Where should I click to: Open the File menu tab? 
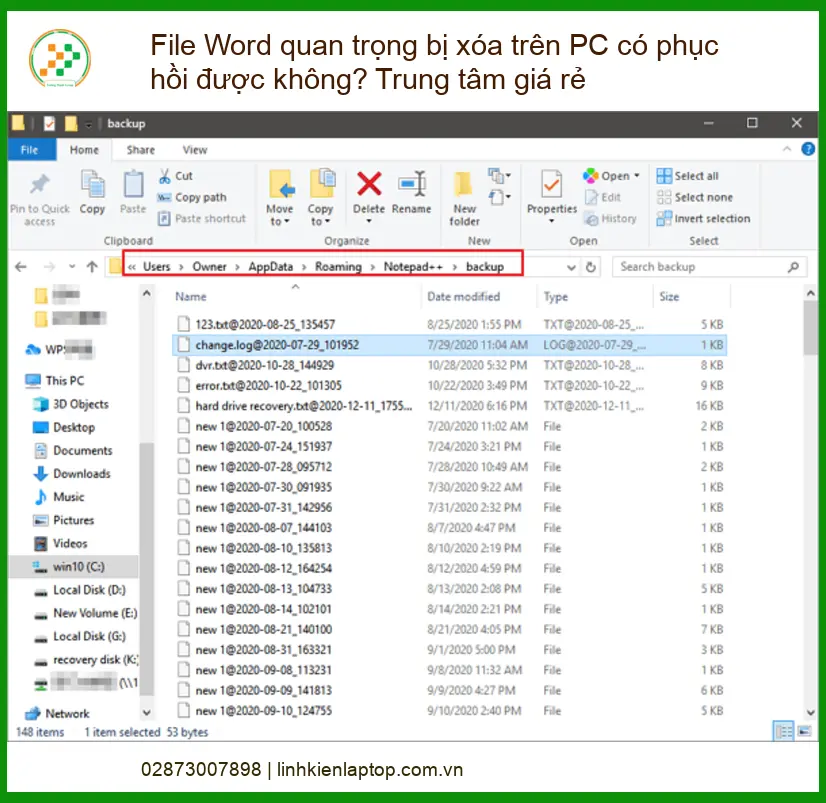[x=30, y=150]
